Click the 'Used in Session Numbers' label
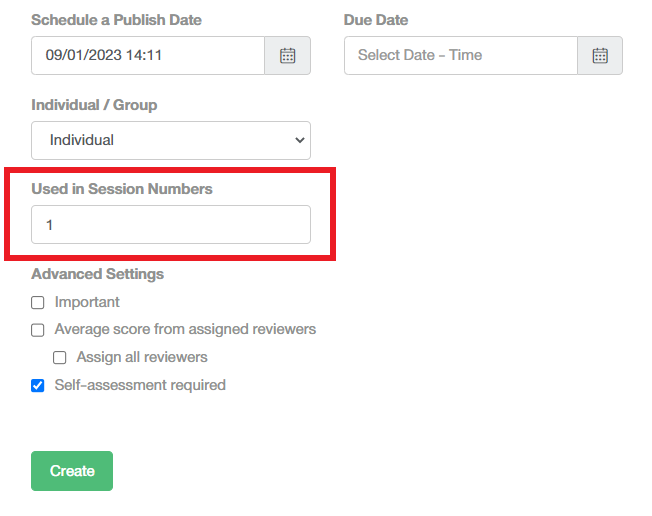 coord(122,189)
